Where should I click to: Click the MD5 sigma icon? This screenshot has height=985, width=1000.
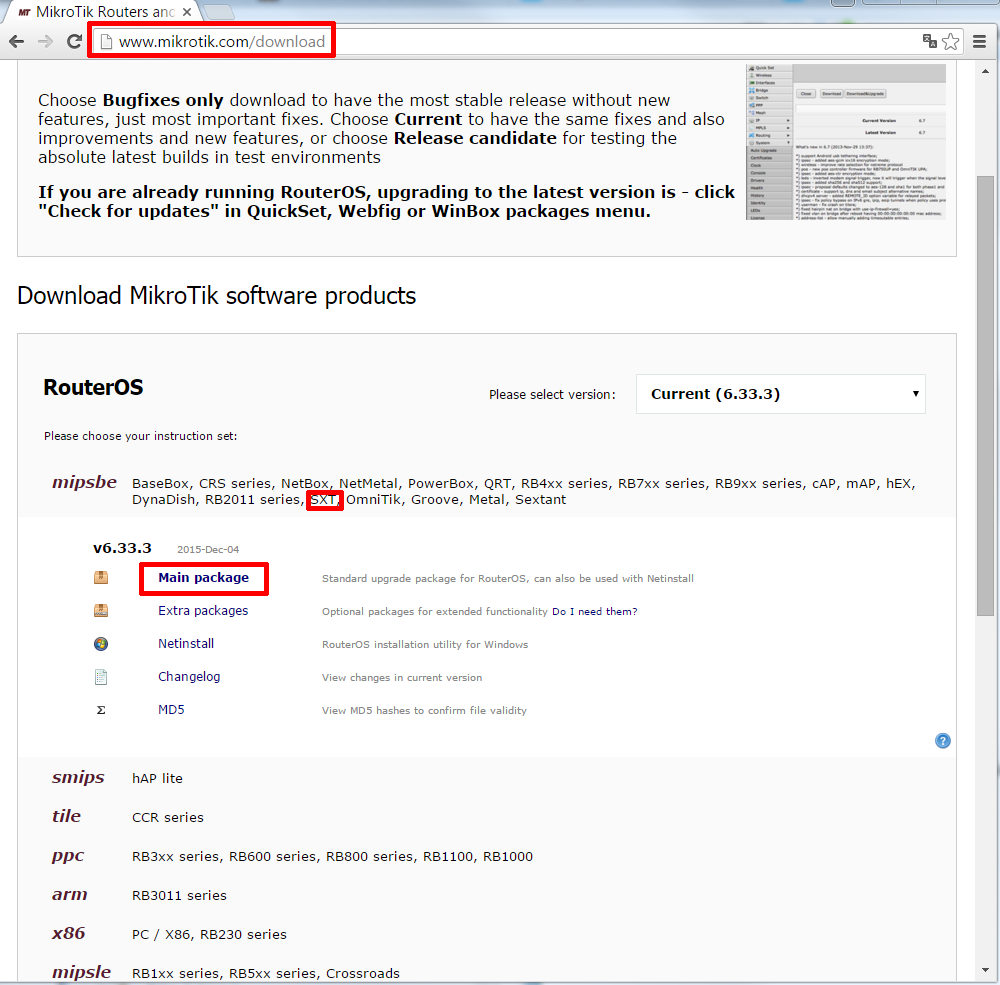pos(101,710)
